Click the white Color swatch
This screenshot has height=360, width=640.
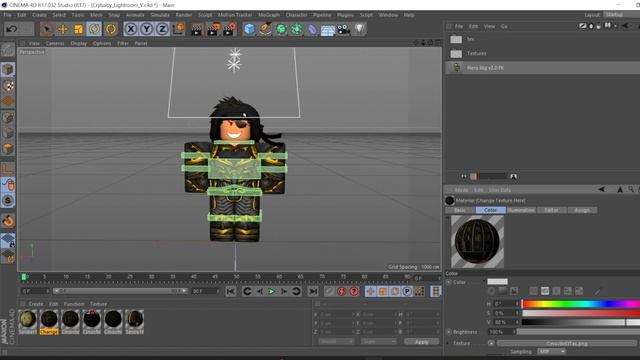[498, 282]
